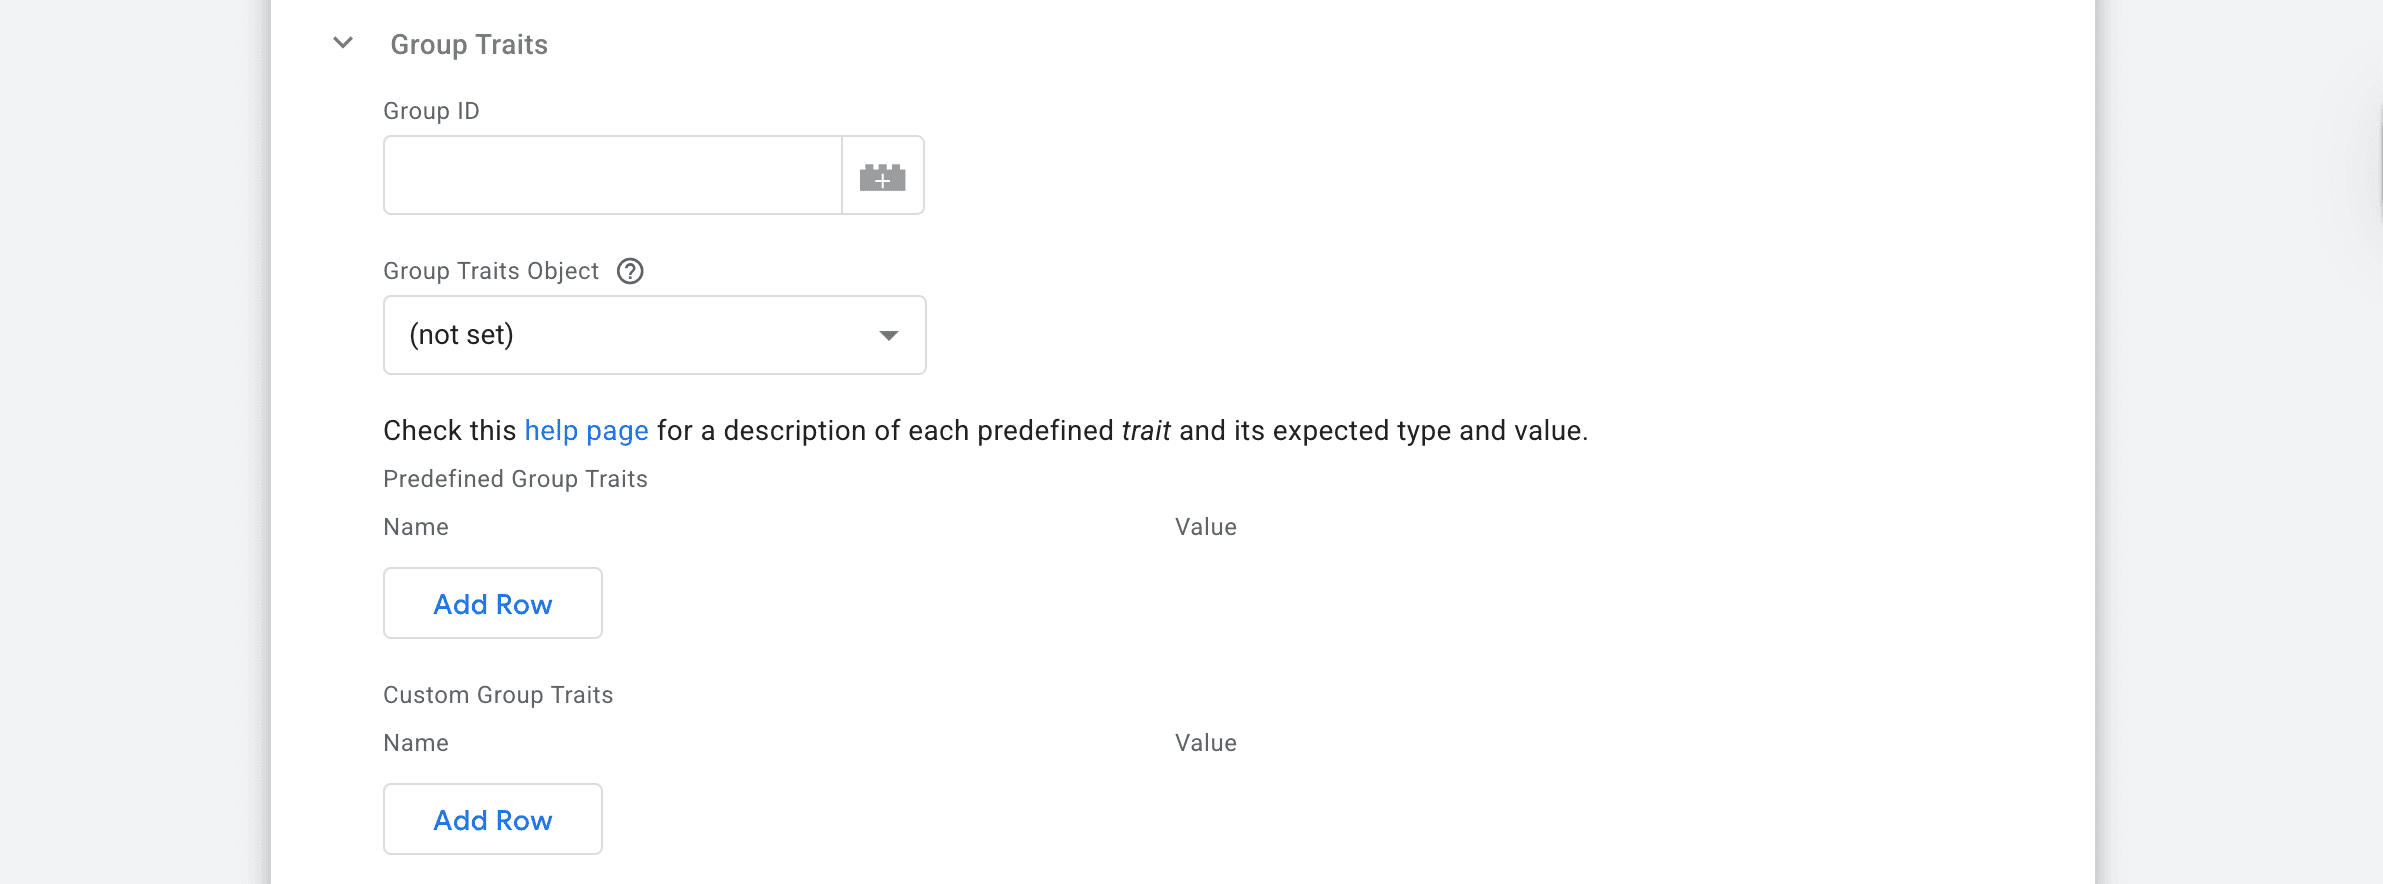Click the Predefined Group Traits label
The width and height of the screenshot is (2383, 884).
click(x=515, y=478)
